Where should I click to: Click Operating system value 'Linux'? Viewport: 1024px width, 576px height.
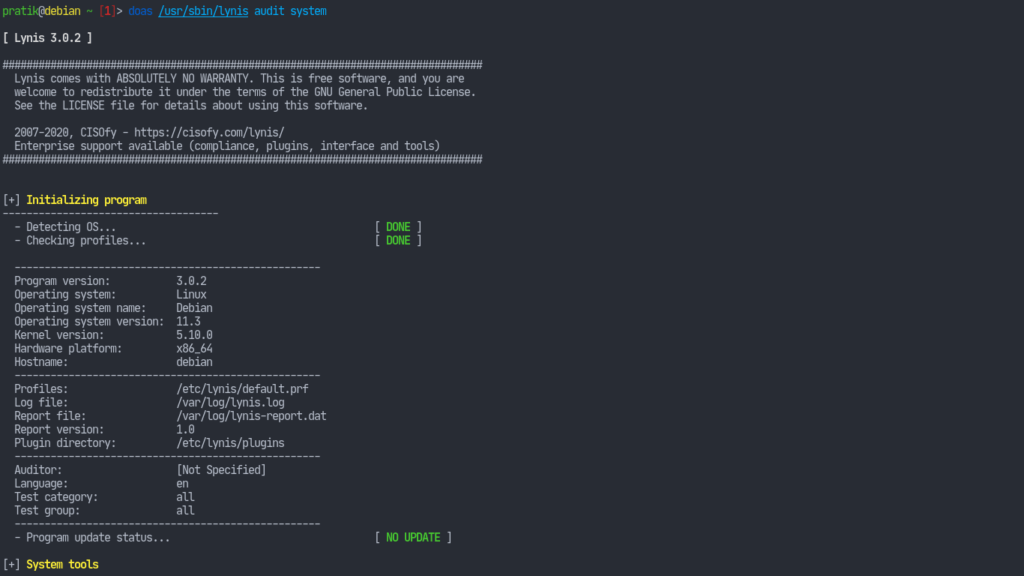191,295
